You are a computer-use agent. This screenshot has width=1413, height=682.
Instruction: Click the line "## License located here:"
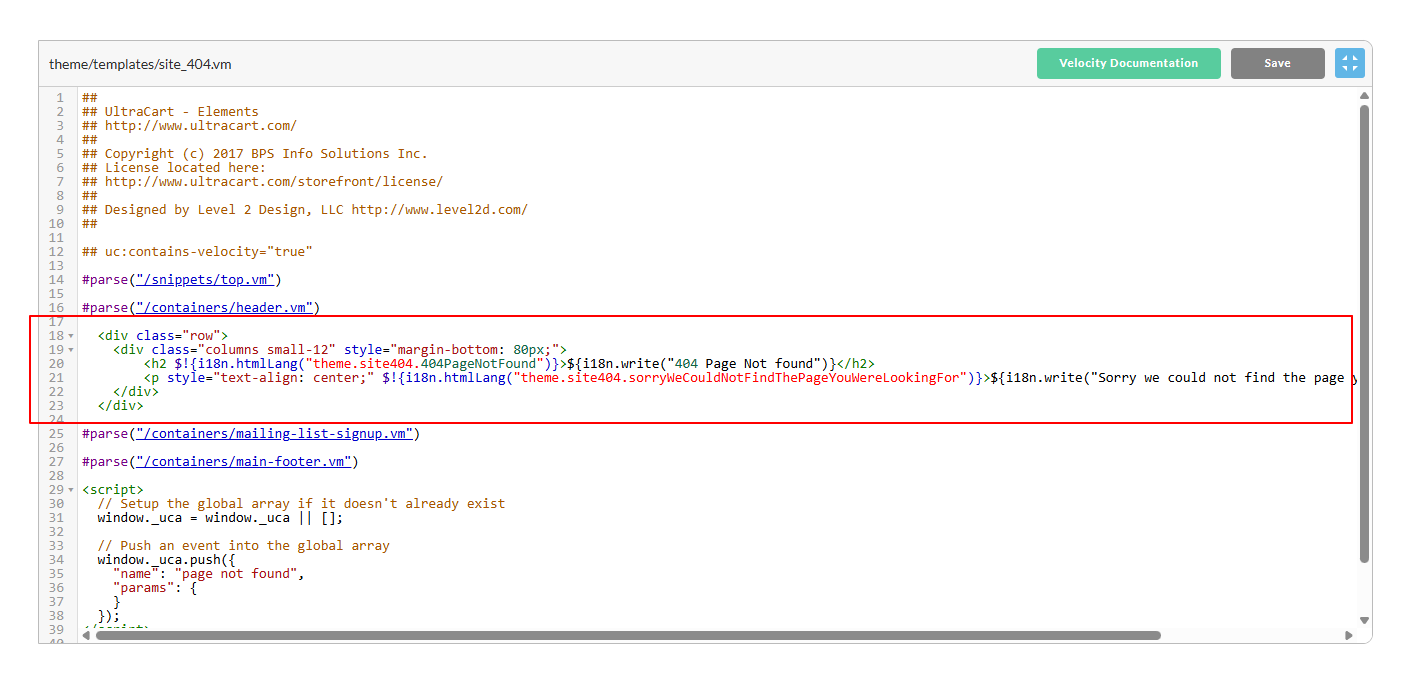(x=174, y=168)
